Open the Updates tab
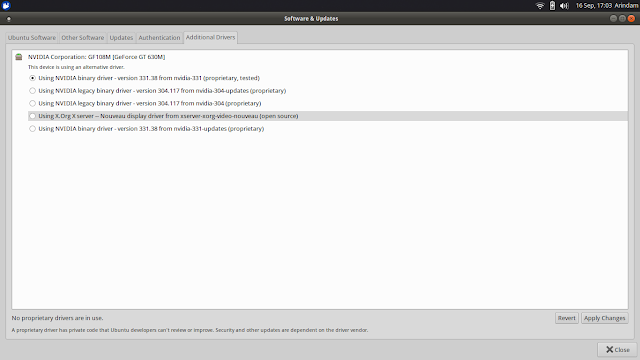This screenshot has width=640, height=360. click(x=121, y=38)
